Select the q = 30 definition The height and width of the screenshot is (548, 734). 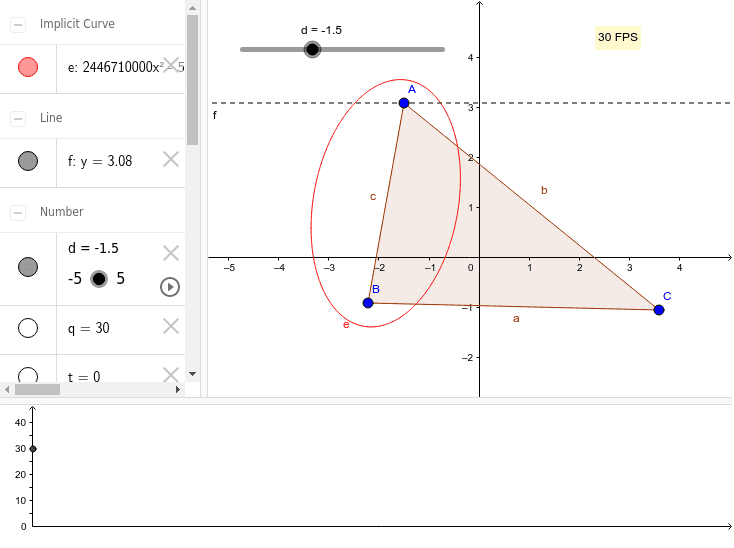(88, 328)
